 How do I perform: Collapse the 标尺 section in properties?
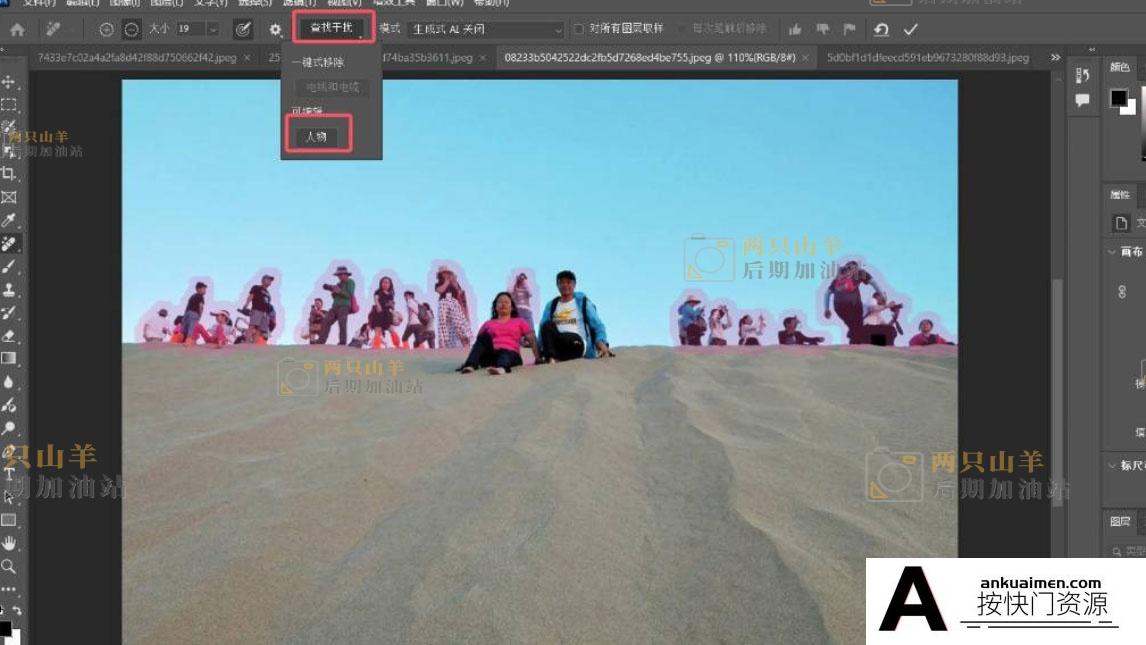(1112, 465)
